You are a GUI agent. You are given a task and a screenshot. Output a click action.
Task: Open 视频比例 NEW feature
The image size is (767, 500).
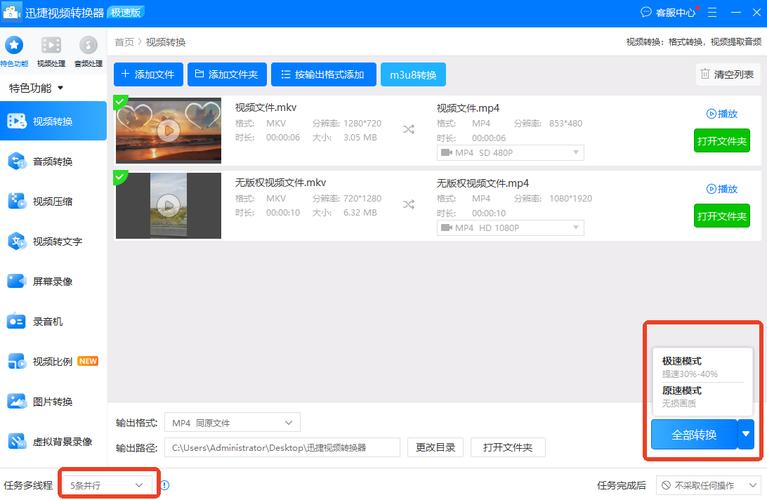[53, 362]
